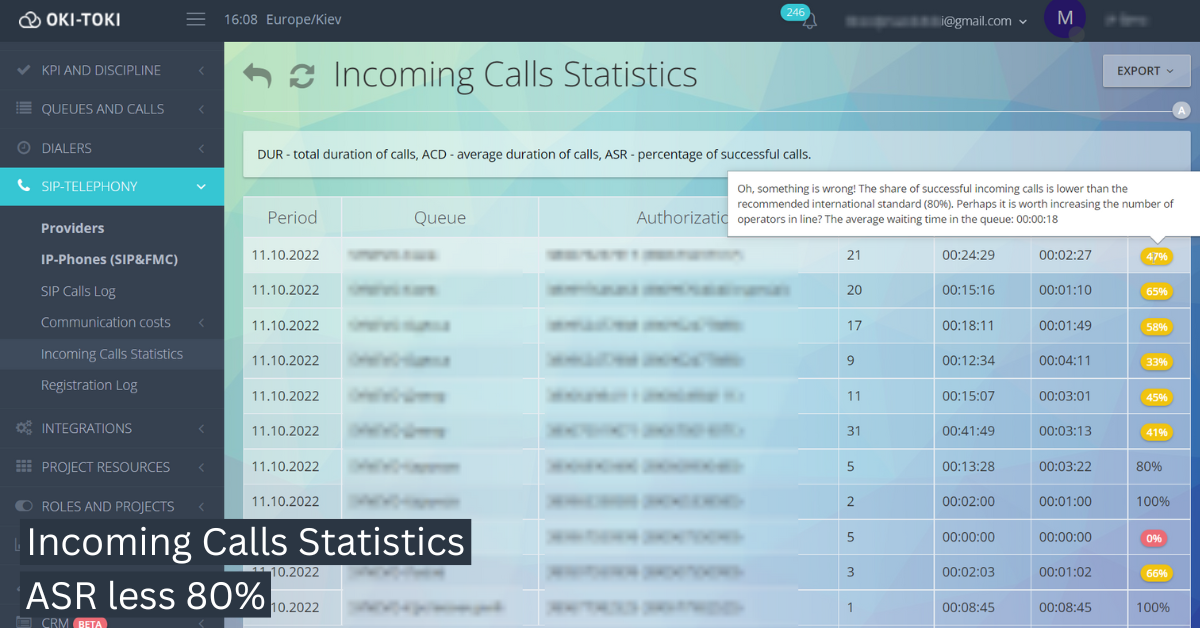Click the 47% ASR badge
This screenshot has width=1200, height=628.
point(1157,256)
